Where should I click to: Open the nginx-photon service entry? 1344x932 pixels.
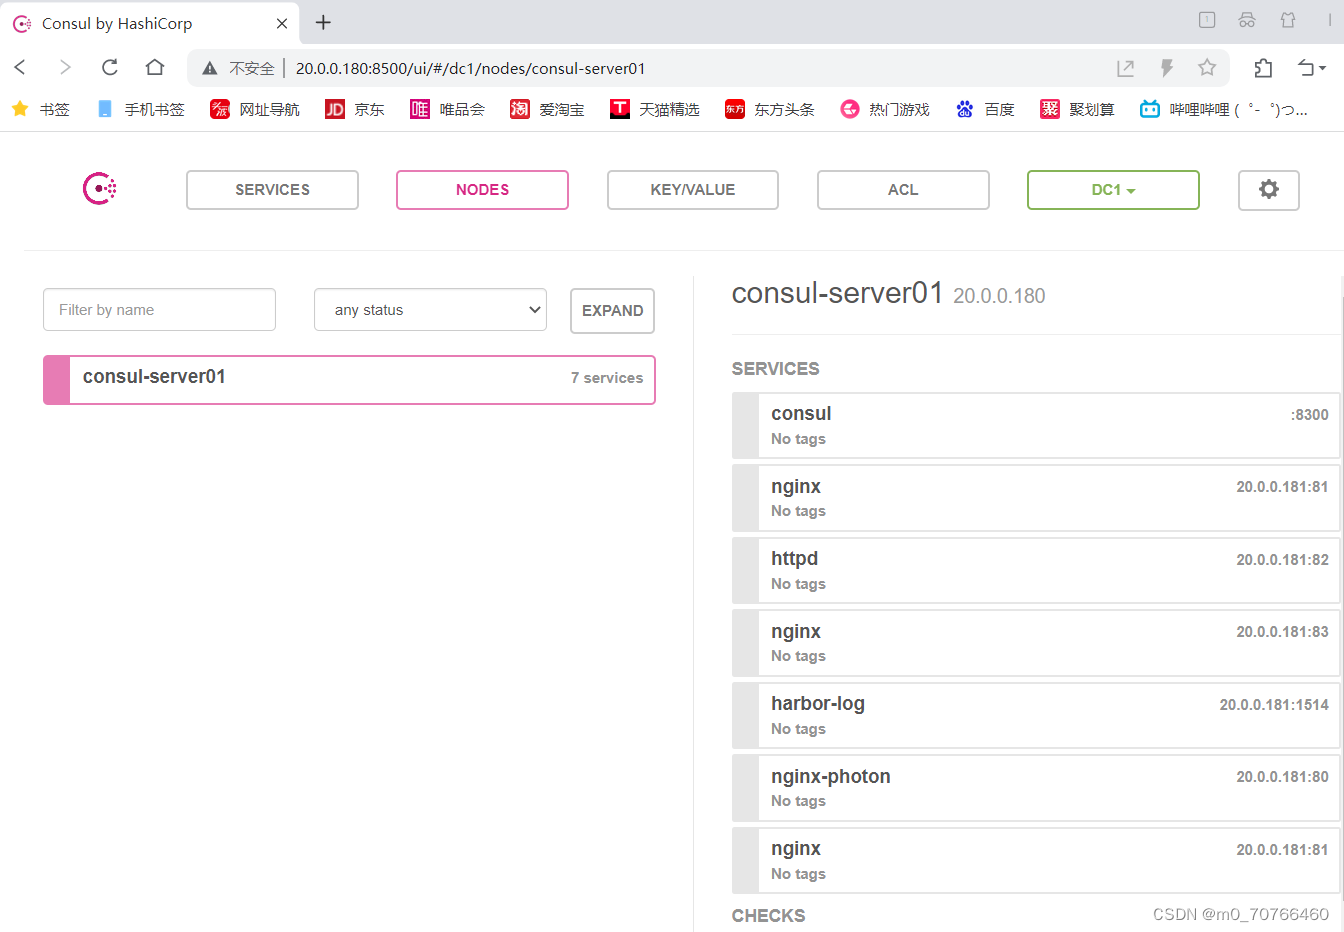(x=1035, y=788)
